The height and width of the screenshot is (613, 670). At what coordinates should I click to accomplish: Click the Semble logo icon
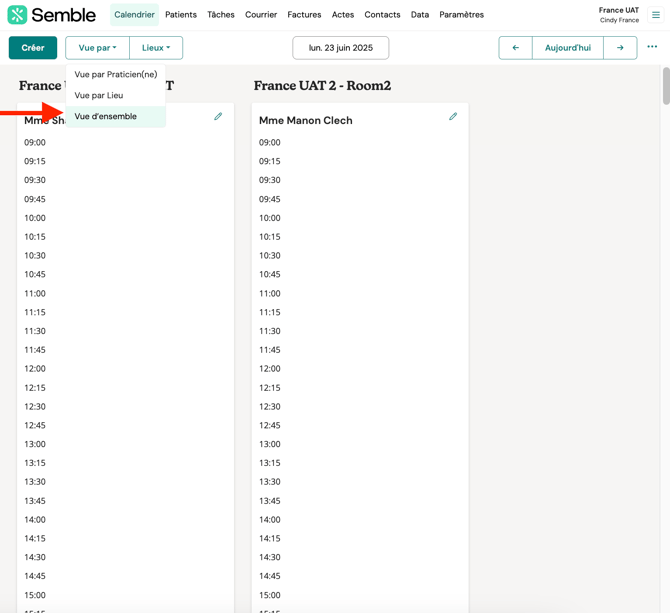click(x=17, y=15)
